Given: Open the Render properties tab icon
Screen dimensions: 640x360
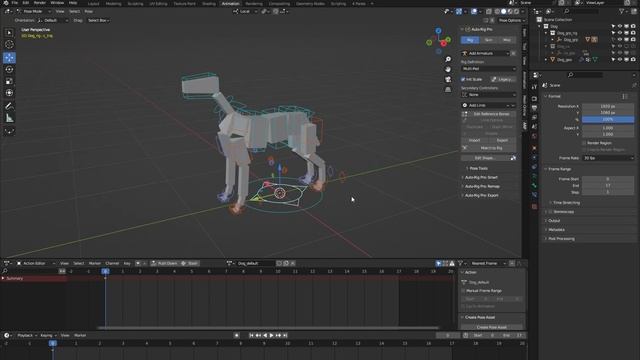Looking at the screenshot, I should [534, 98].
